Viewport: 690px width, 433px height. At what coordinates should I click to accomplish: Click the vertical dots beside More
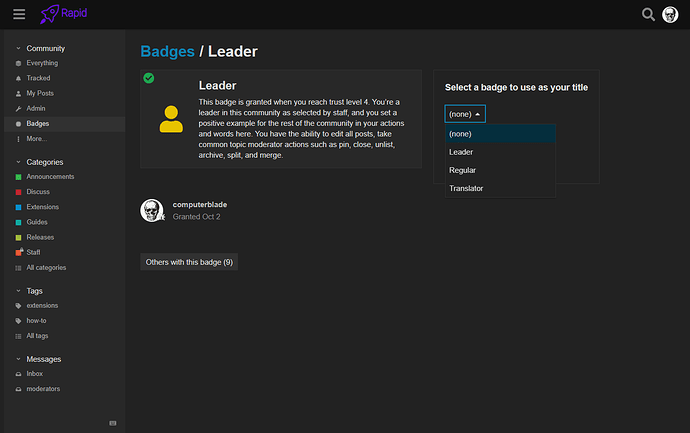[x=18, y=139]
